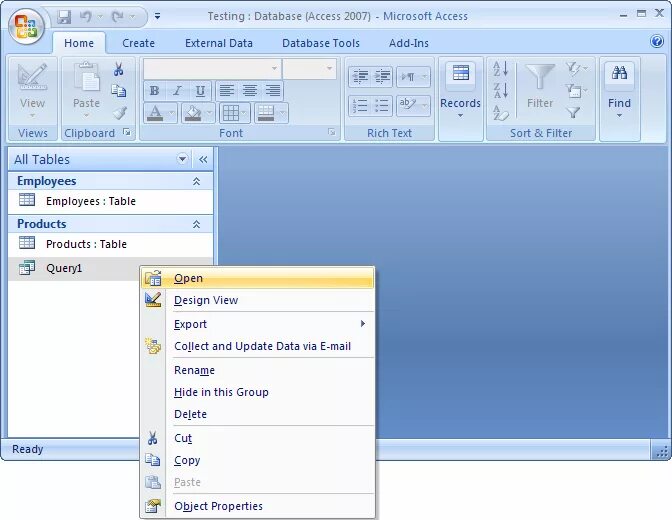The height and width of the screenshot is (520, 672).
Task: Open the Font Color dropdown arrow
Action: point(171,113)
